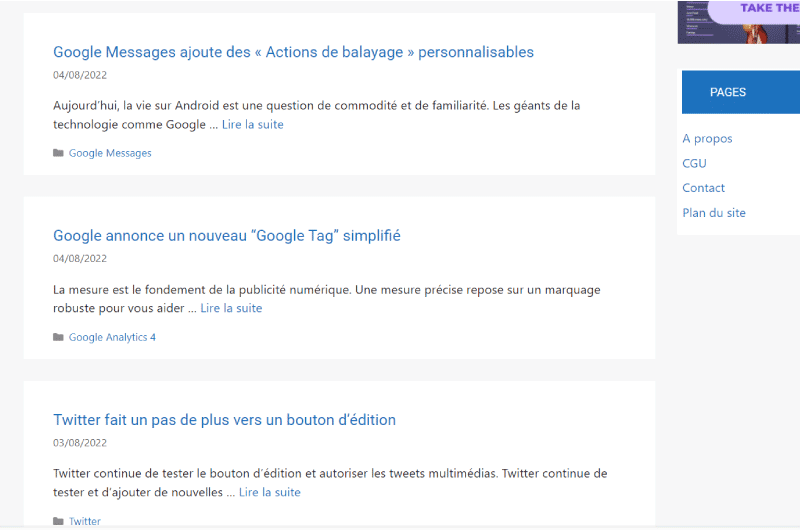Click the excerpt starting "Twitter continue de tester"
The height and width of the screenshot is (530, 800).
(330, 483)
